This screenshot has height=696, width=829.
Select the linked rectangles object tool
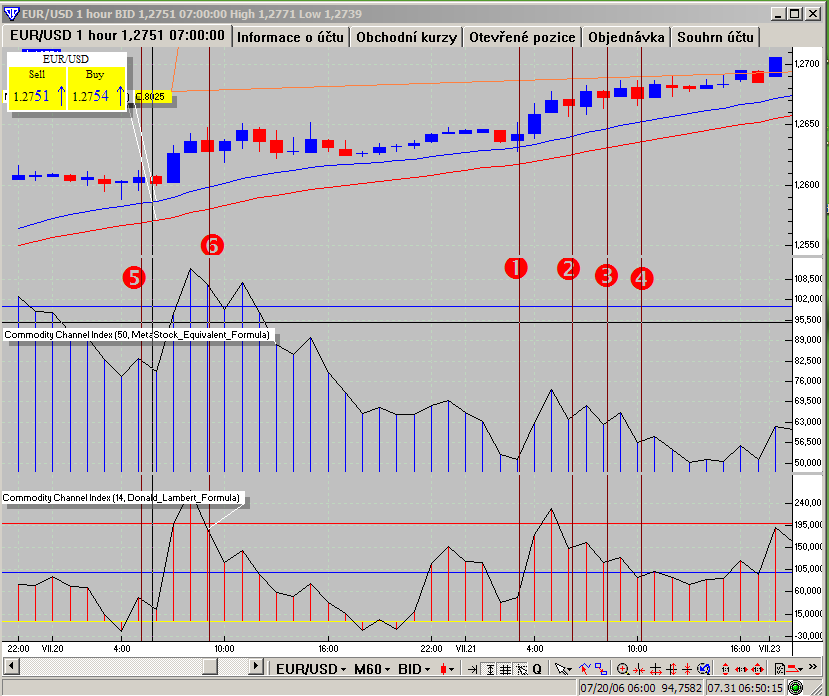(x=601, y=669)
